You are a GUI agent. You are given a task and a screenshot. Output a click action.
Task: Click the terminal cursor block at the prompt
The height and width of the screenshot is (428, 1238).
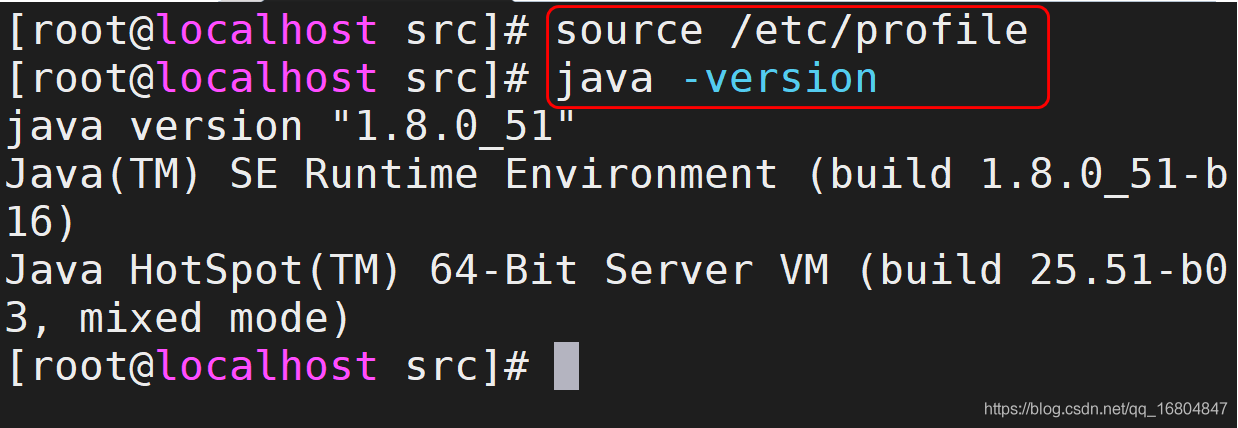tap(566, 367)
